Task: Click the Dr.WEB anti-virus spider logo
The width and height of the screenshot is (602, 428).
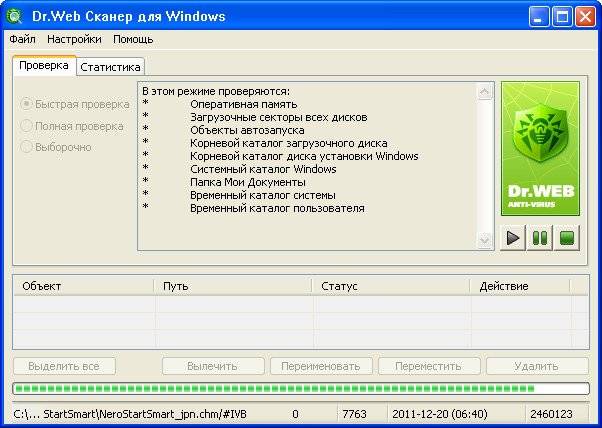Action: (540, 150)
